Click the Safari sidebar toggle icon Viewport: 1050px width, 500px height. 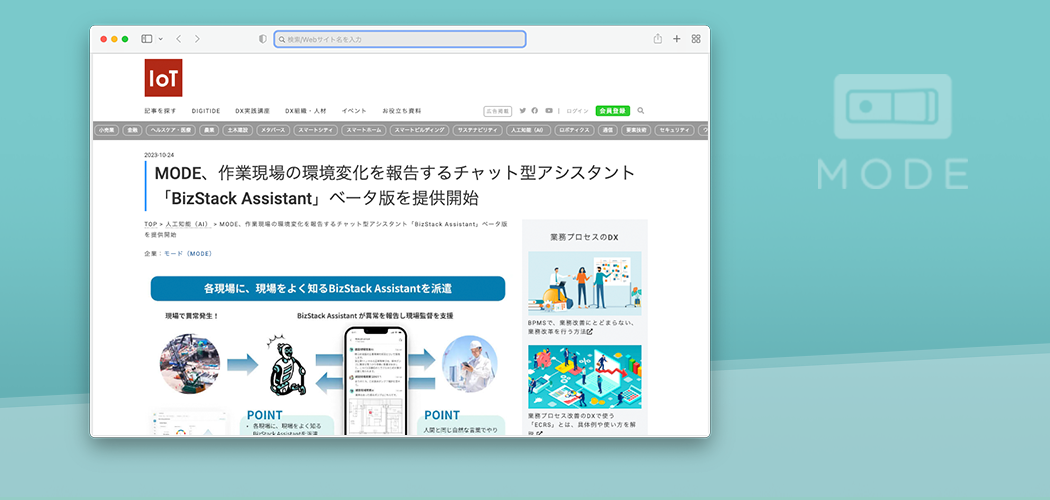point(146,39)
